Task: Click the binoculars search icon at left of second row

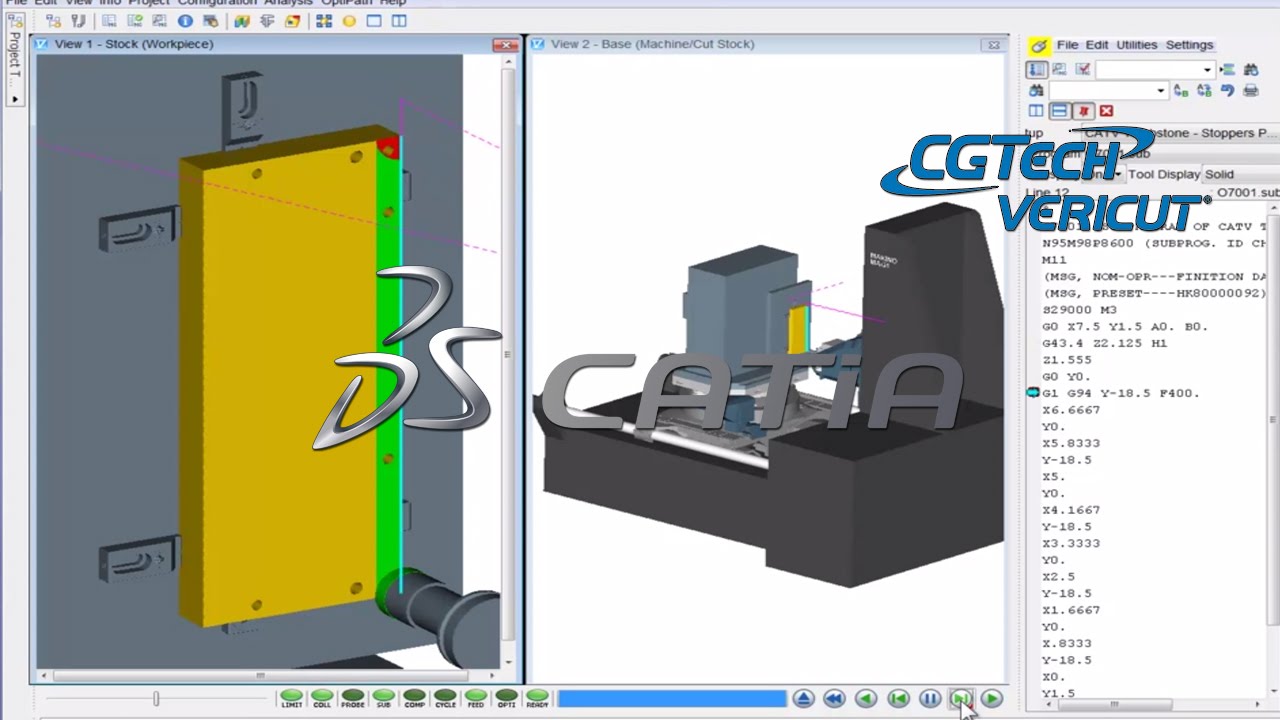Action: click(x=1036, y=90)
